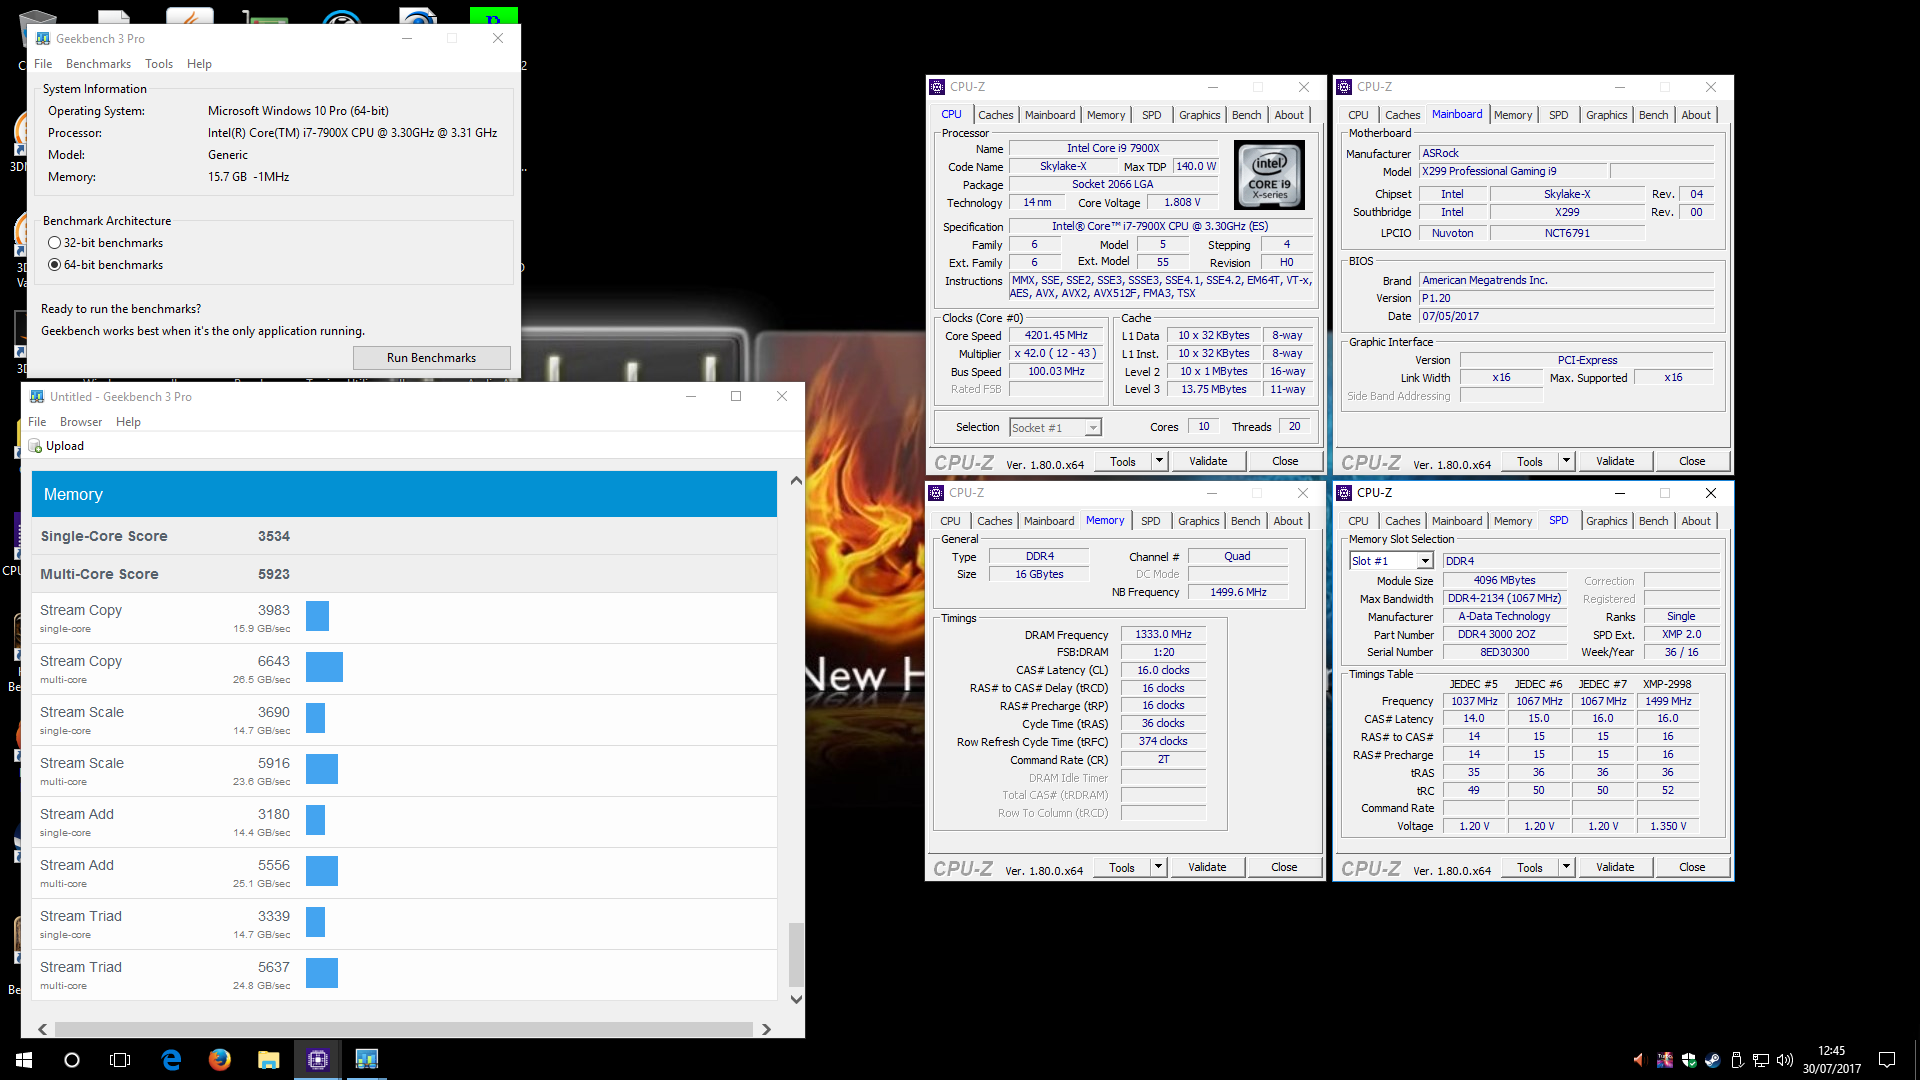Screen dimensions: 1920x1080
Task: Click the Tools button in the Mainboard window
Action: pos(1530,461)
